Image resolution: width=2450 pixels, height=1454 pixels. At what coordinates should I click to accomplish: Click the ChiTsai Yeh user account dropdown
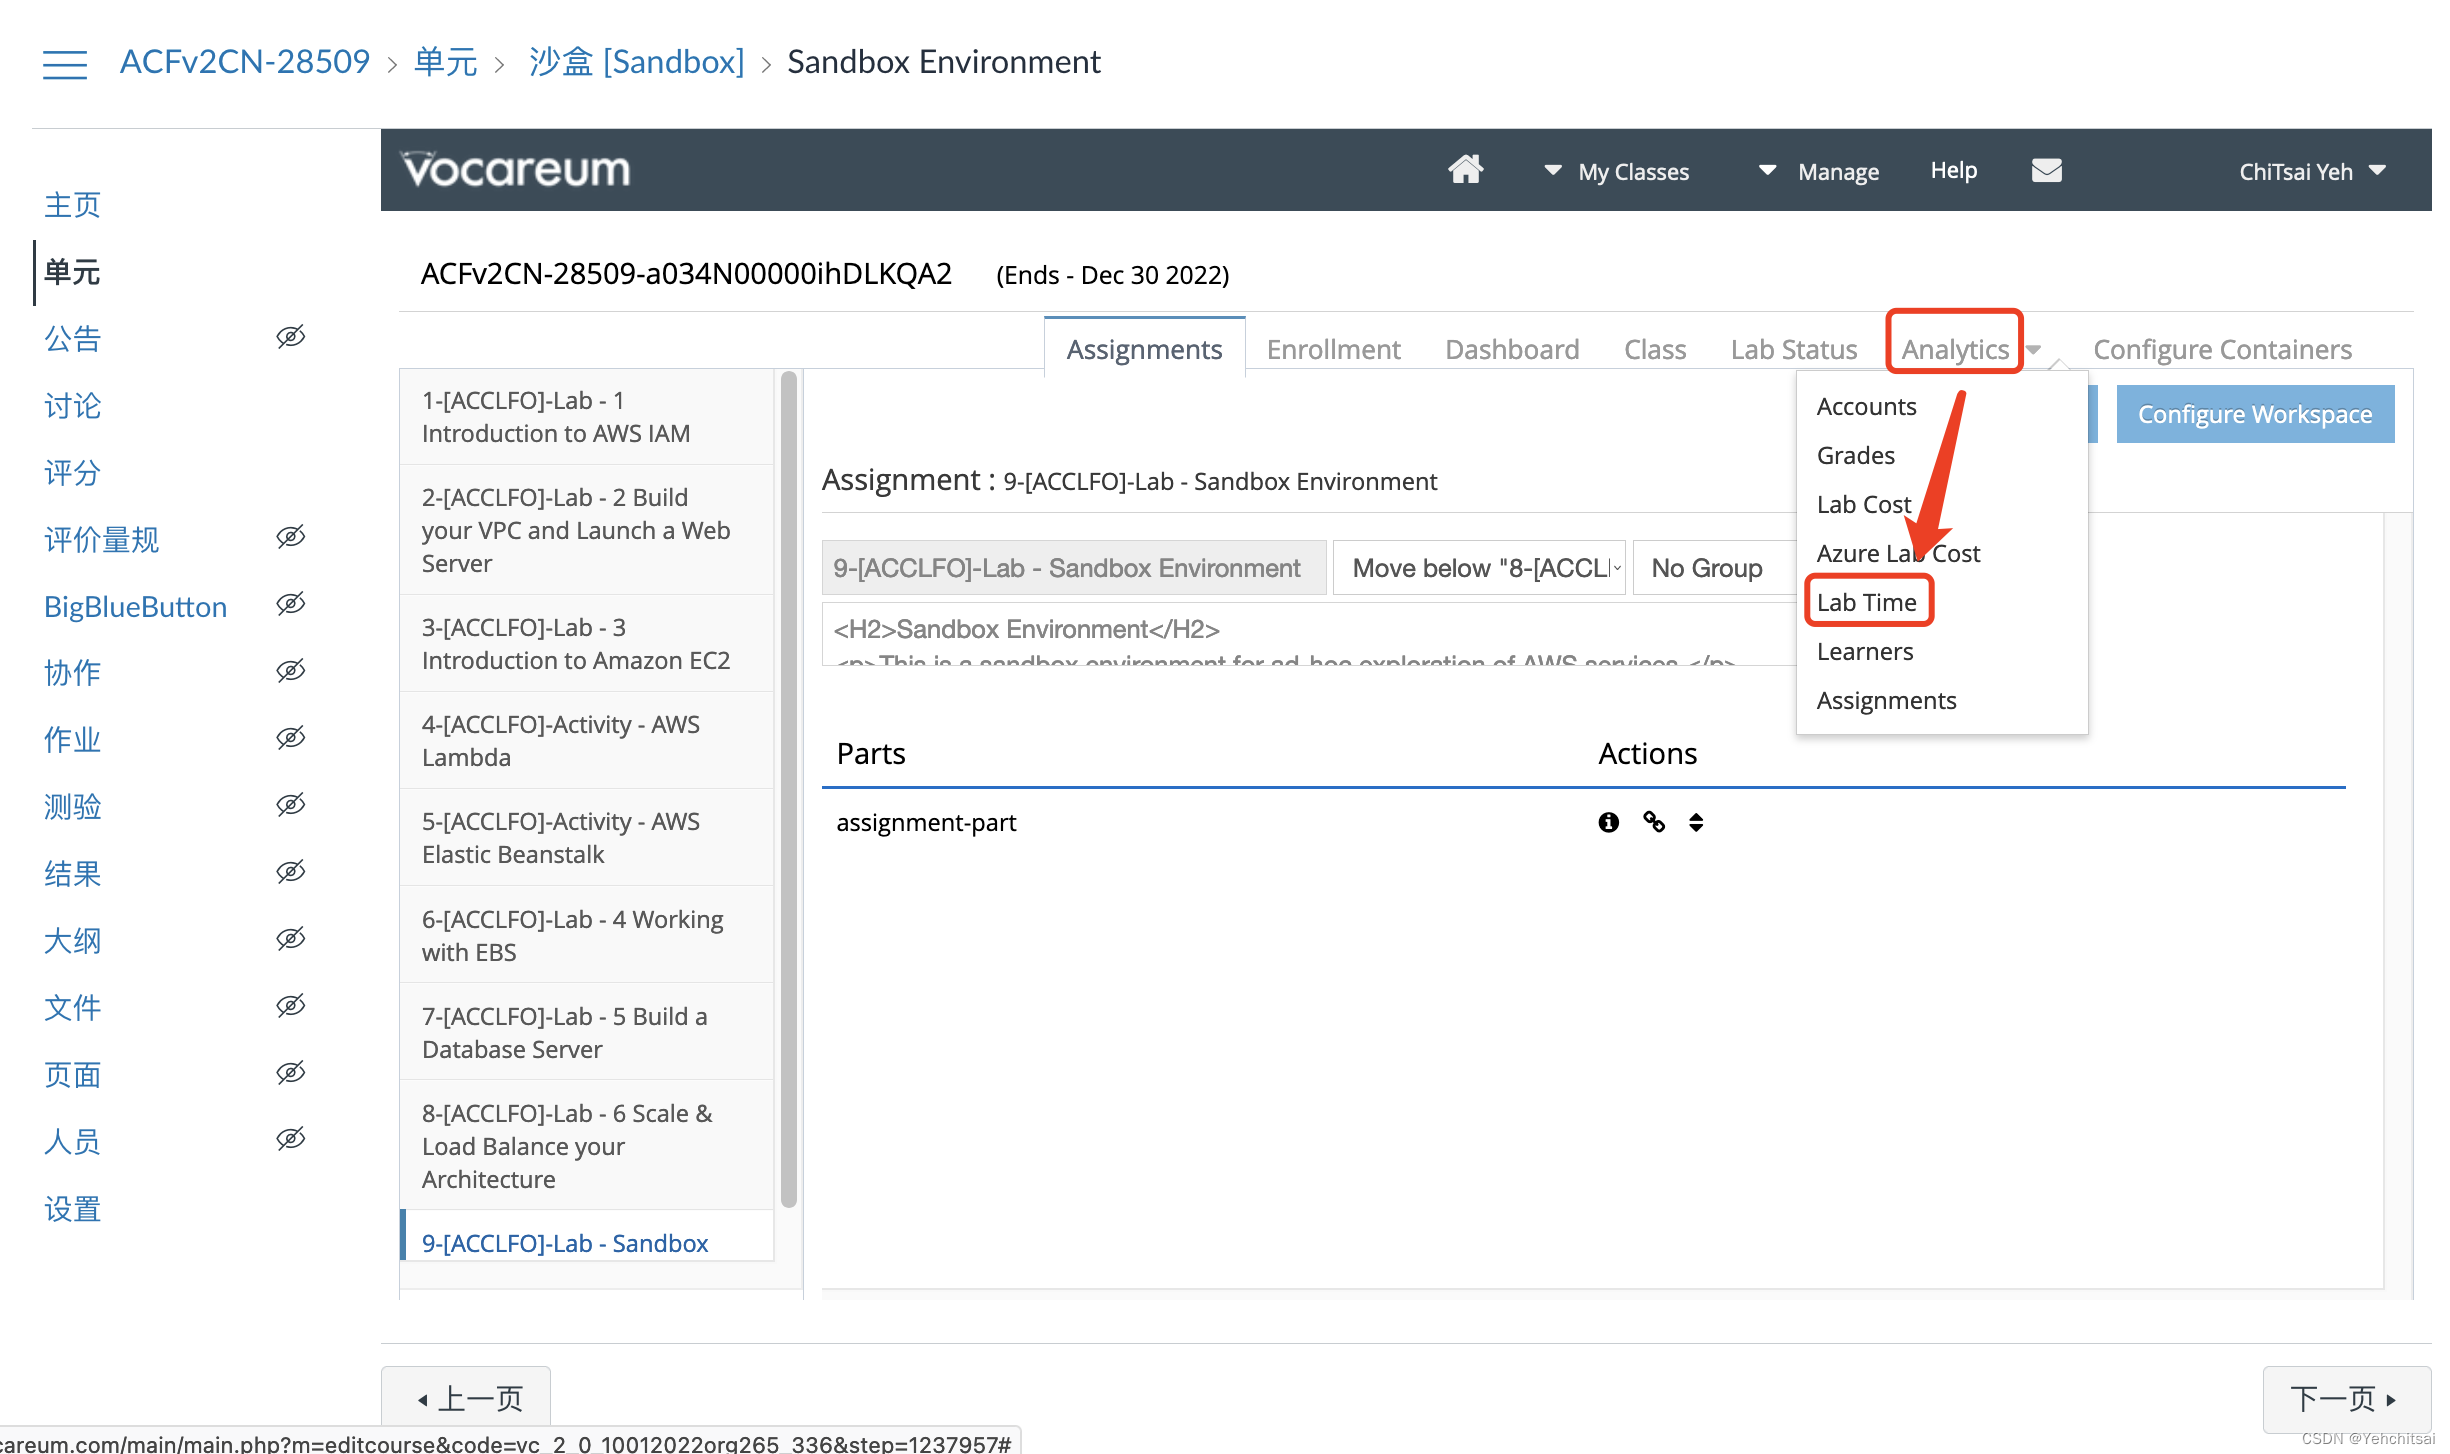[x=2313, y=170]
